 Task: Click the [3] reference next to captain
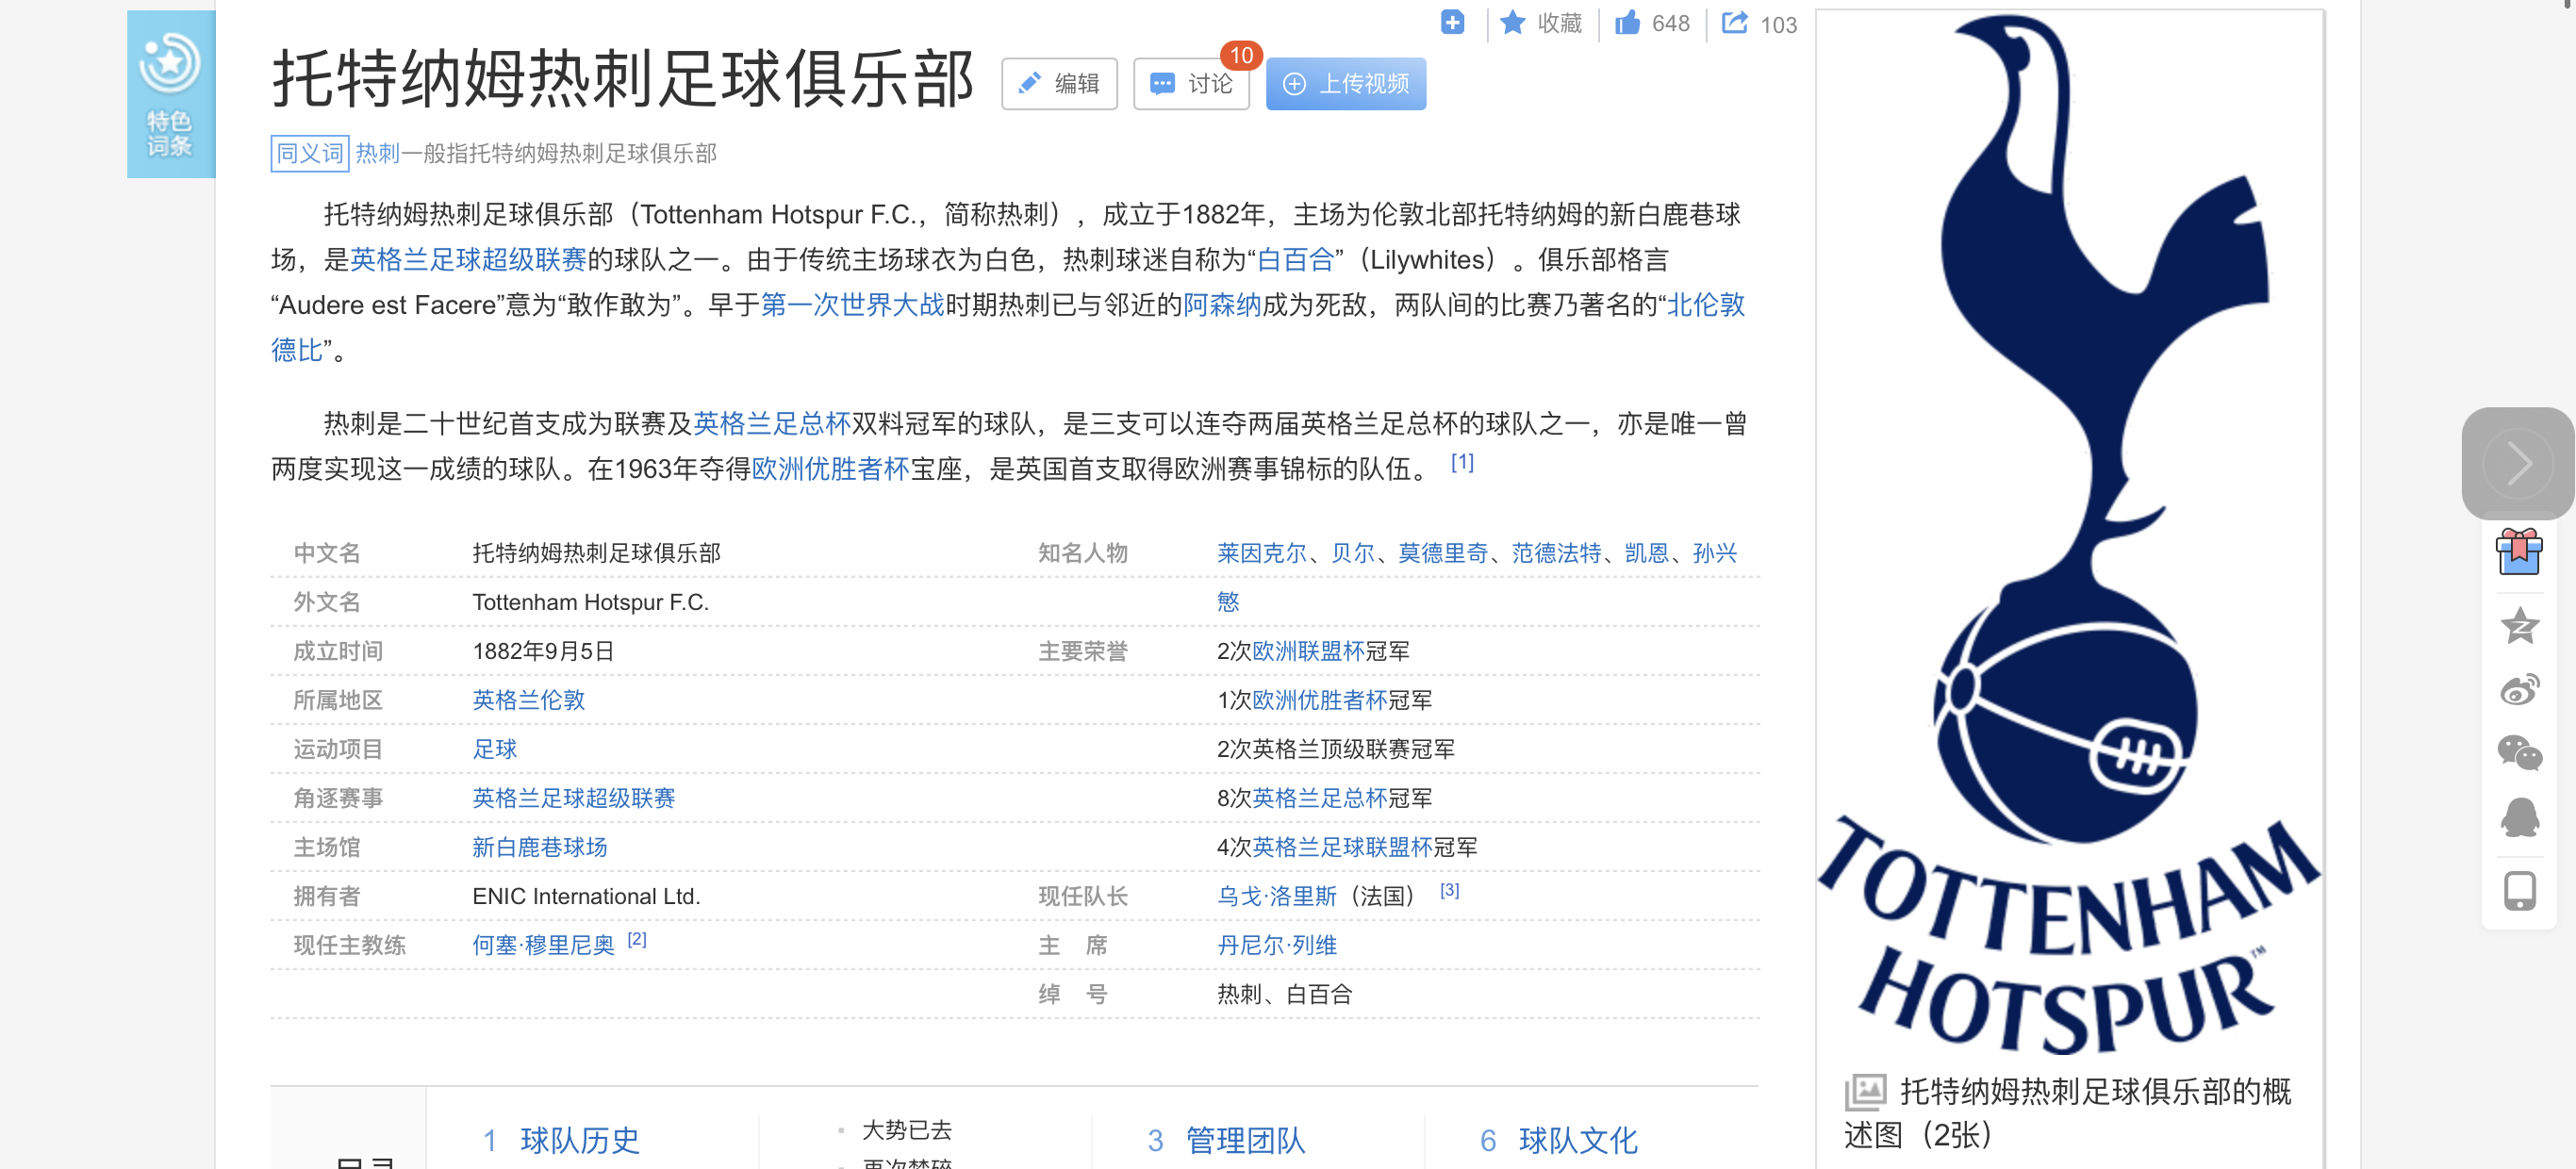[x=1449, y=890]
